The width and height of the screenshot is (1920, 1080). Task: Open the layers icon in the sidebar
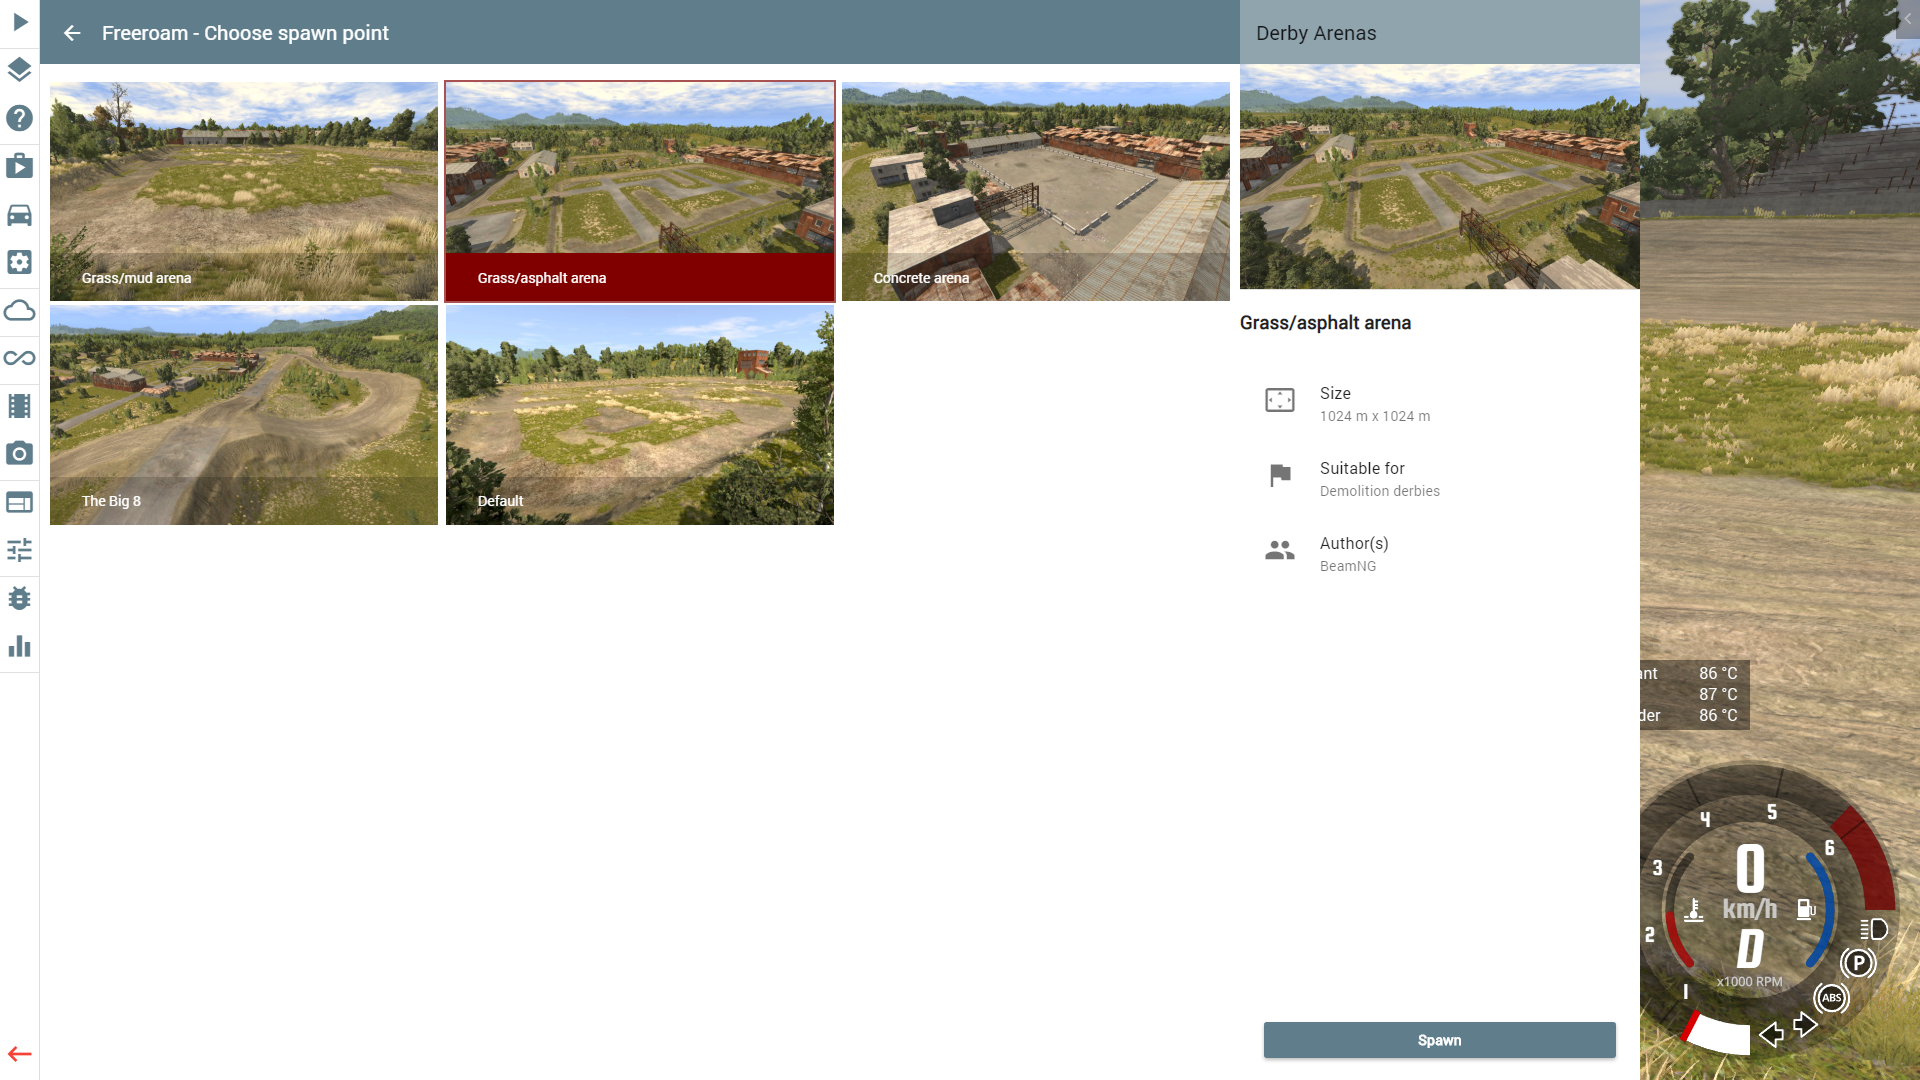pyautogui.click(x=20, y=70)
